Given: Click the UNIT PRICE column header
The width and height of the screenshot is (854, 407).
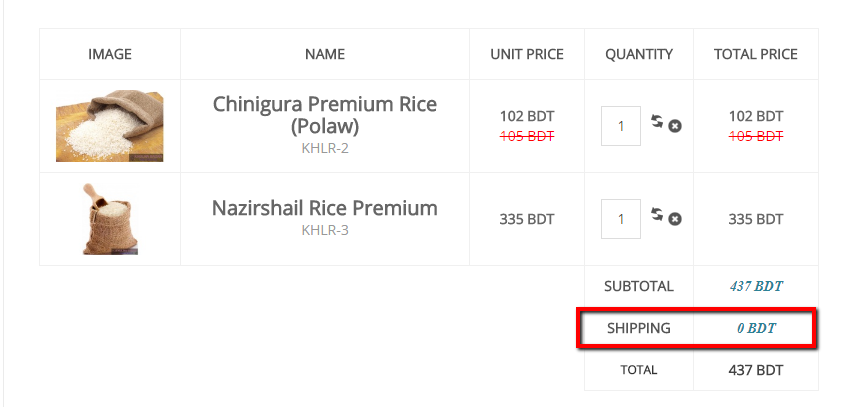Looking at the screenshot, I should click(527, 54).
